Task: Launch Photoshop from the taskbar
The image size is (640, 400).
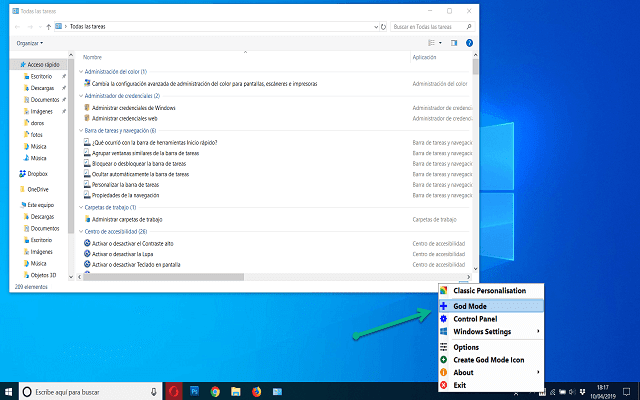Action: point(194,390)
